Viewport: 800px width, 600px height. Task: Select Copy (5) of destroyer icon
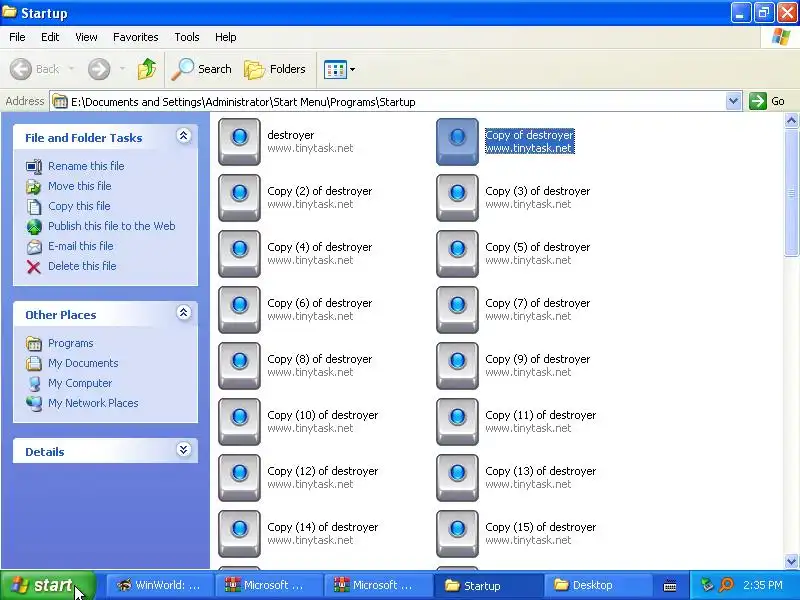(457, 254)
